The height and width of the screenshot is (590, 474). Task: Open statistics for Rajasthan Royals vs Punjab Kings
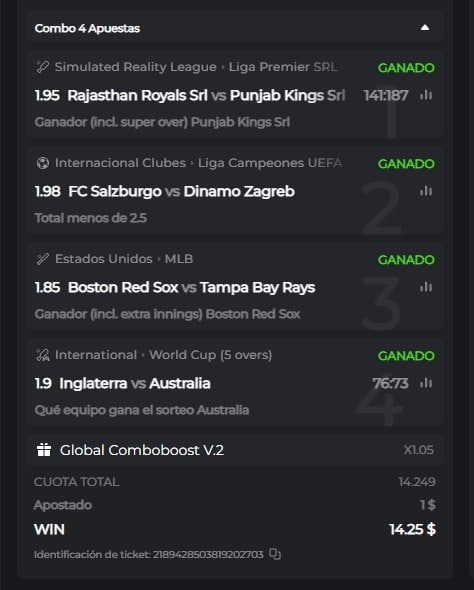coord(426,95)
